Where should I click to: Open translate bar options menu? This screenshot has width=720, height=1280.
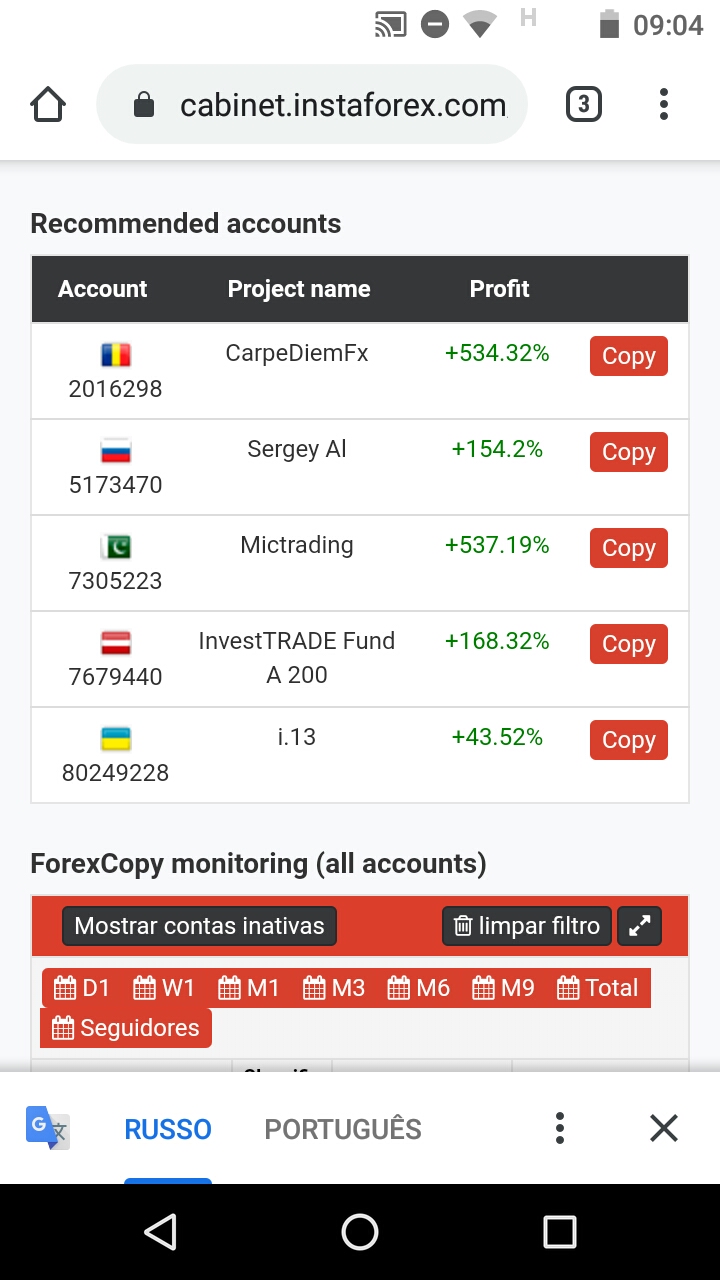pos(560,1129)
